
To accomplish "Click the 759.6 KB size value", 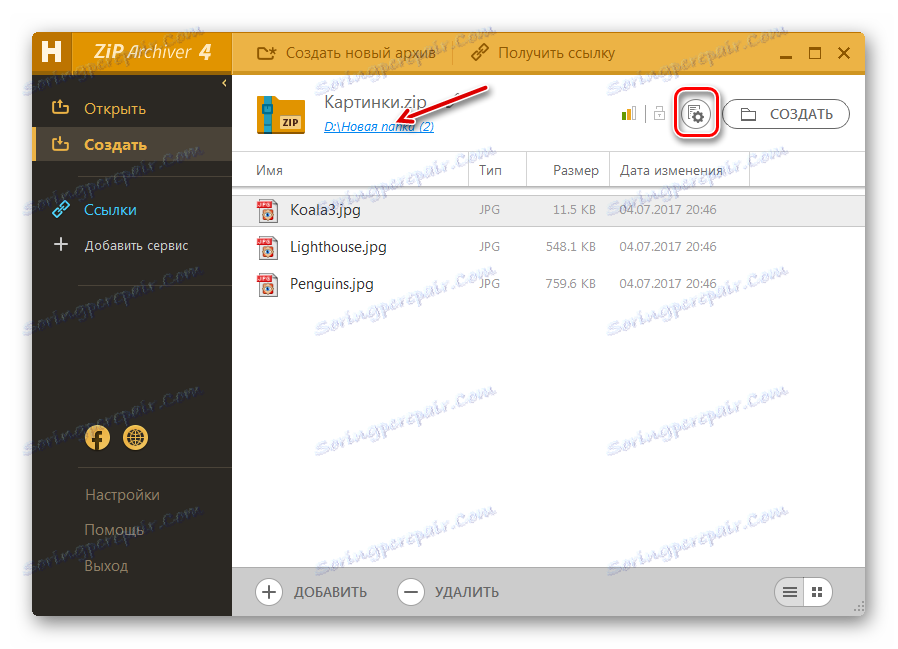I will (x=570, y=284).
